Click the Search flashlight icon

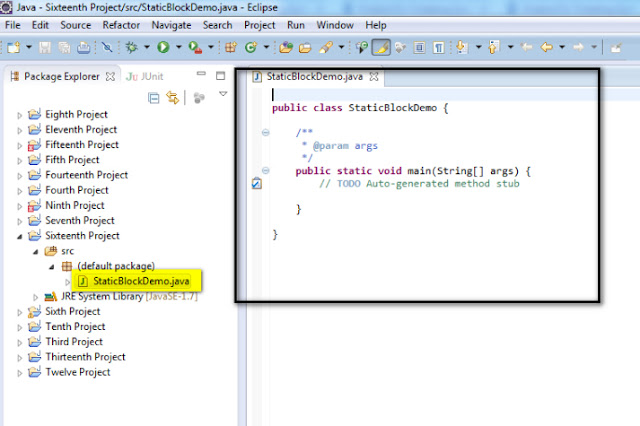tap(326, 47)
